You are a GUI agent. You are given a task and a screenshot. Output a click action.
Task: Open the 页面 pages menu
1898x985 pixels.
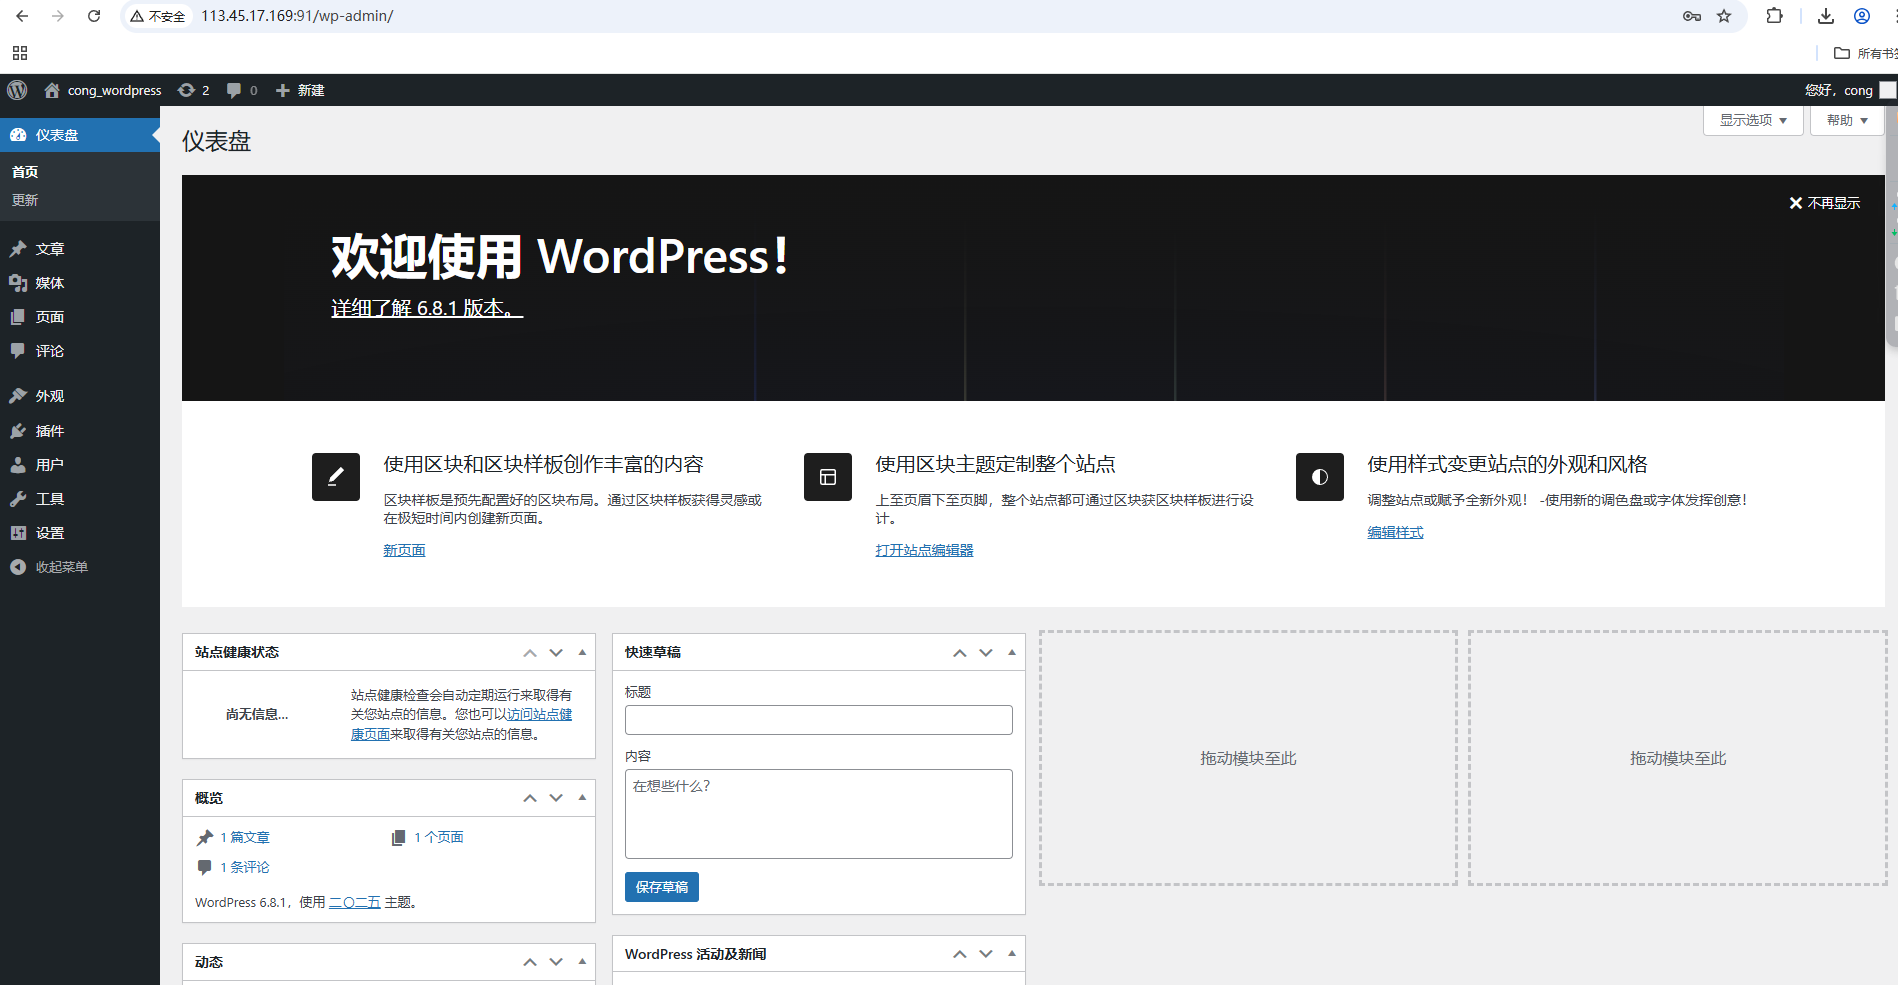[80, 317]
